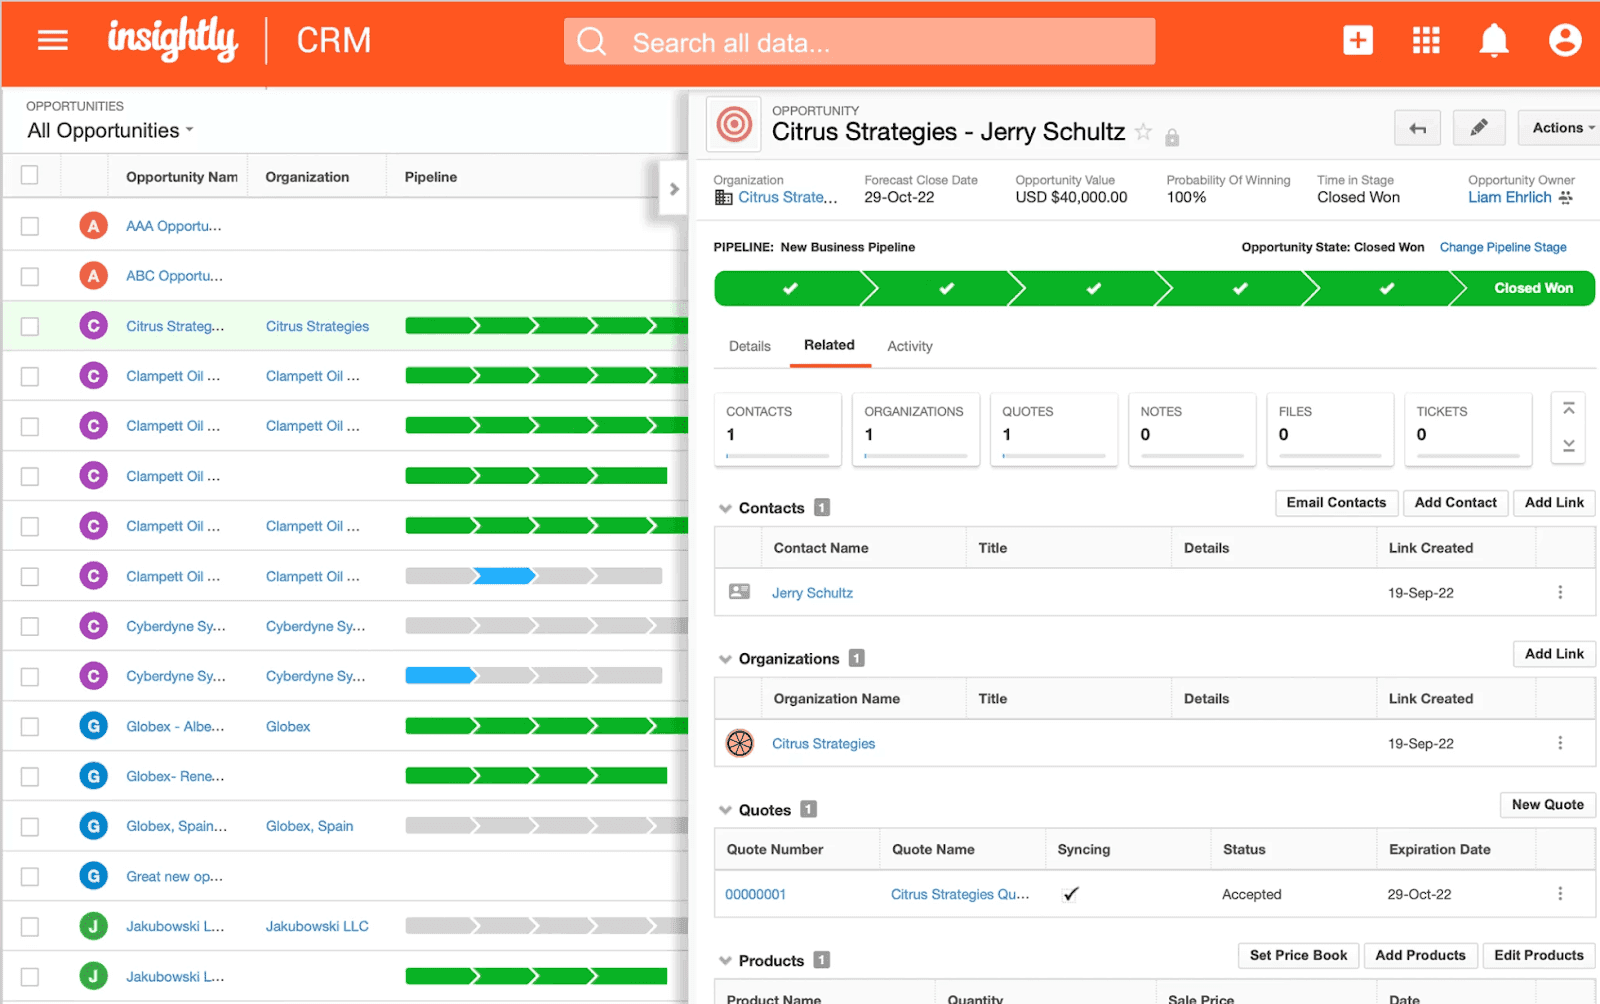Switch to the Details tab
Viewport: 1600px width, 1004px height.
(749, 346)
